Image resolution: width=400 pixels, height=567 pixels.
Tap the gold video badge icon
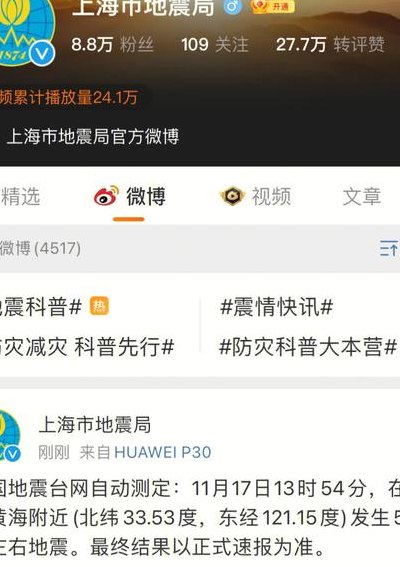[x=232, y=196]
